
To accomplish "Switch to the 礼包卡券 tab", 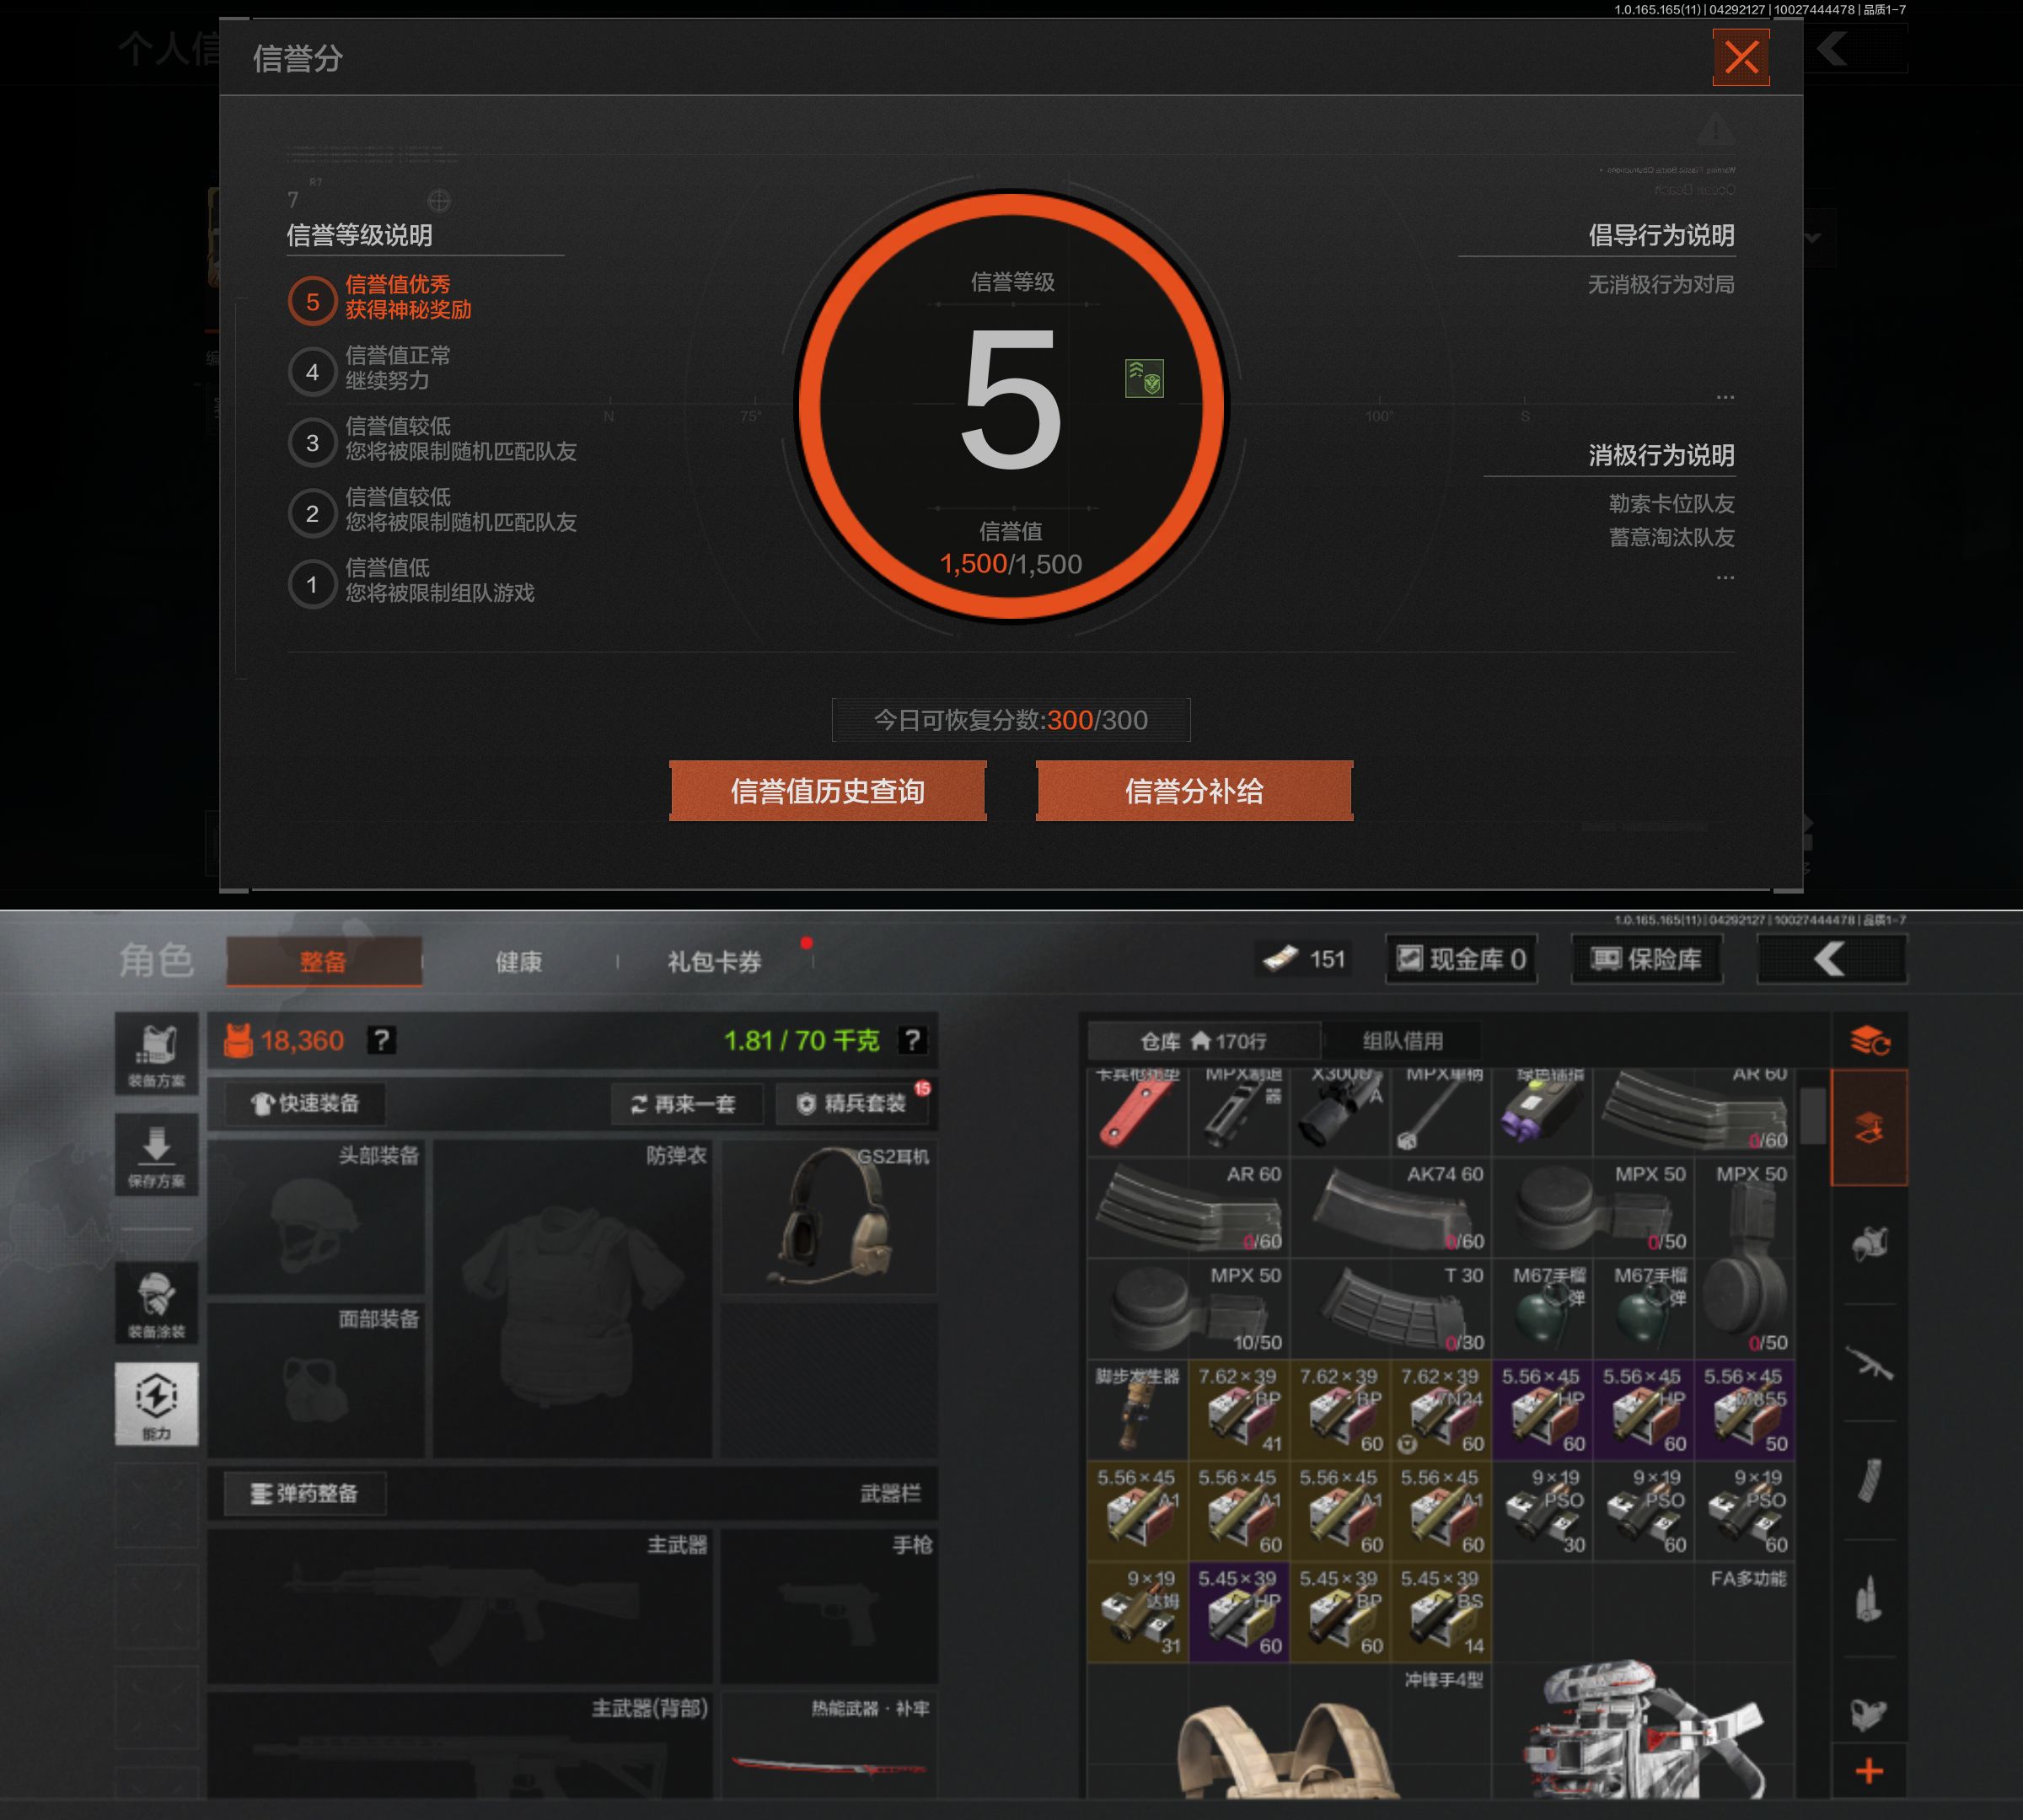I will coord(715,961).
